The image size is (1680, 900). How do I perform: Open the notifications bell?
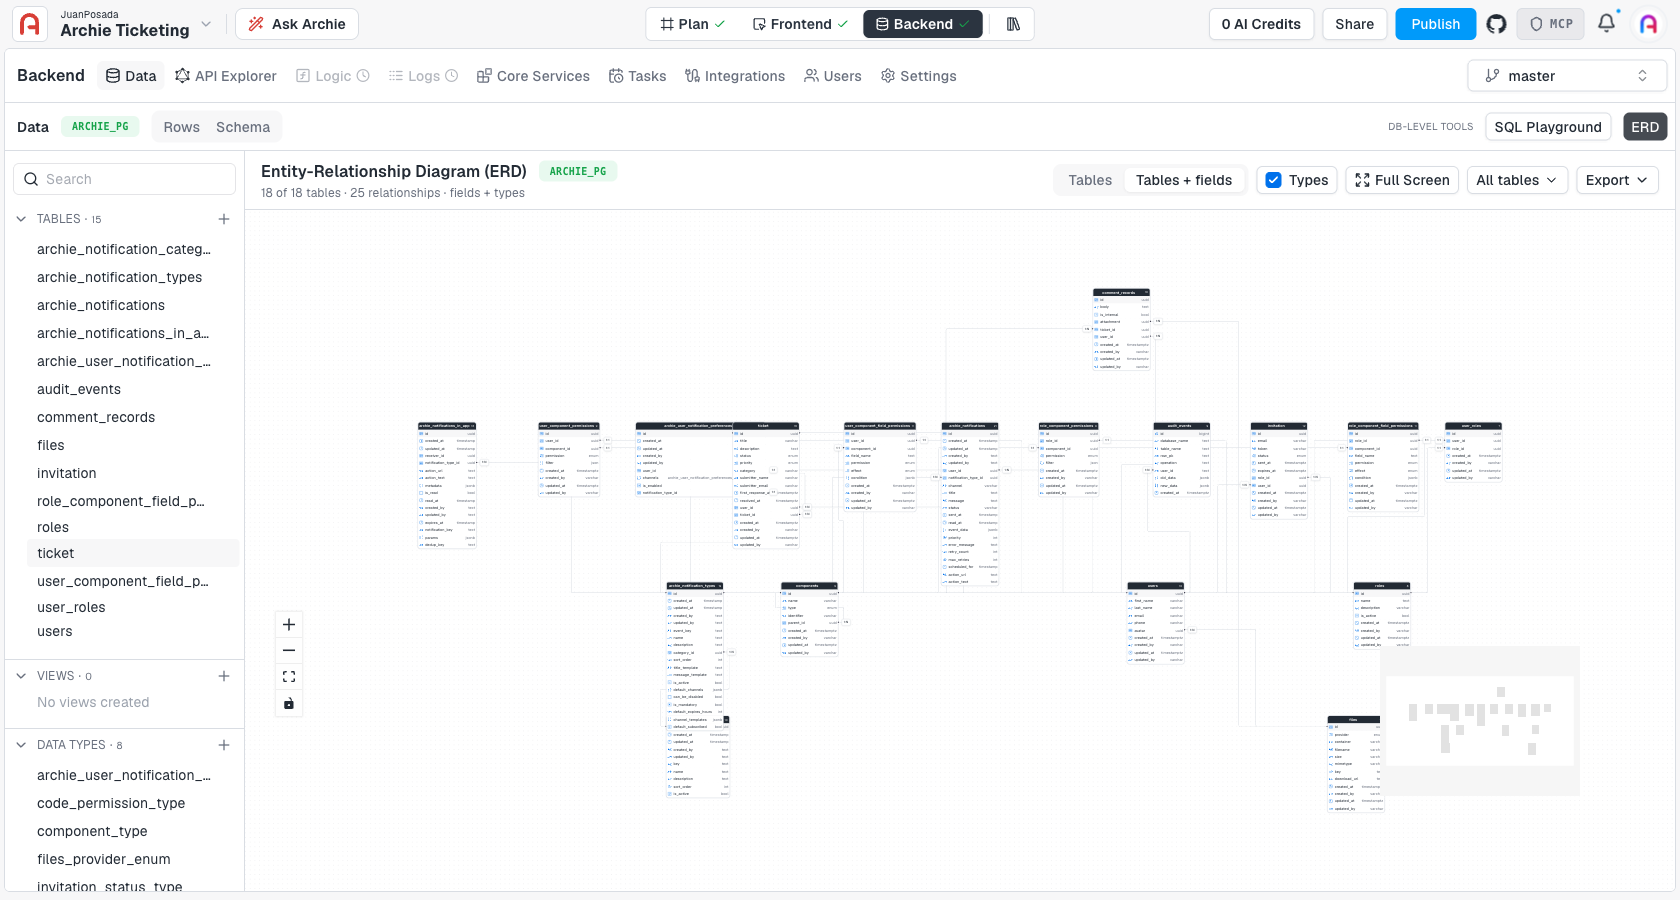(x=1606, y=23)
